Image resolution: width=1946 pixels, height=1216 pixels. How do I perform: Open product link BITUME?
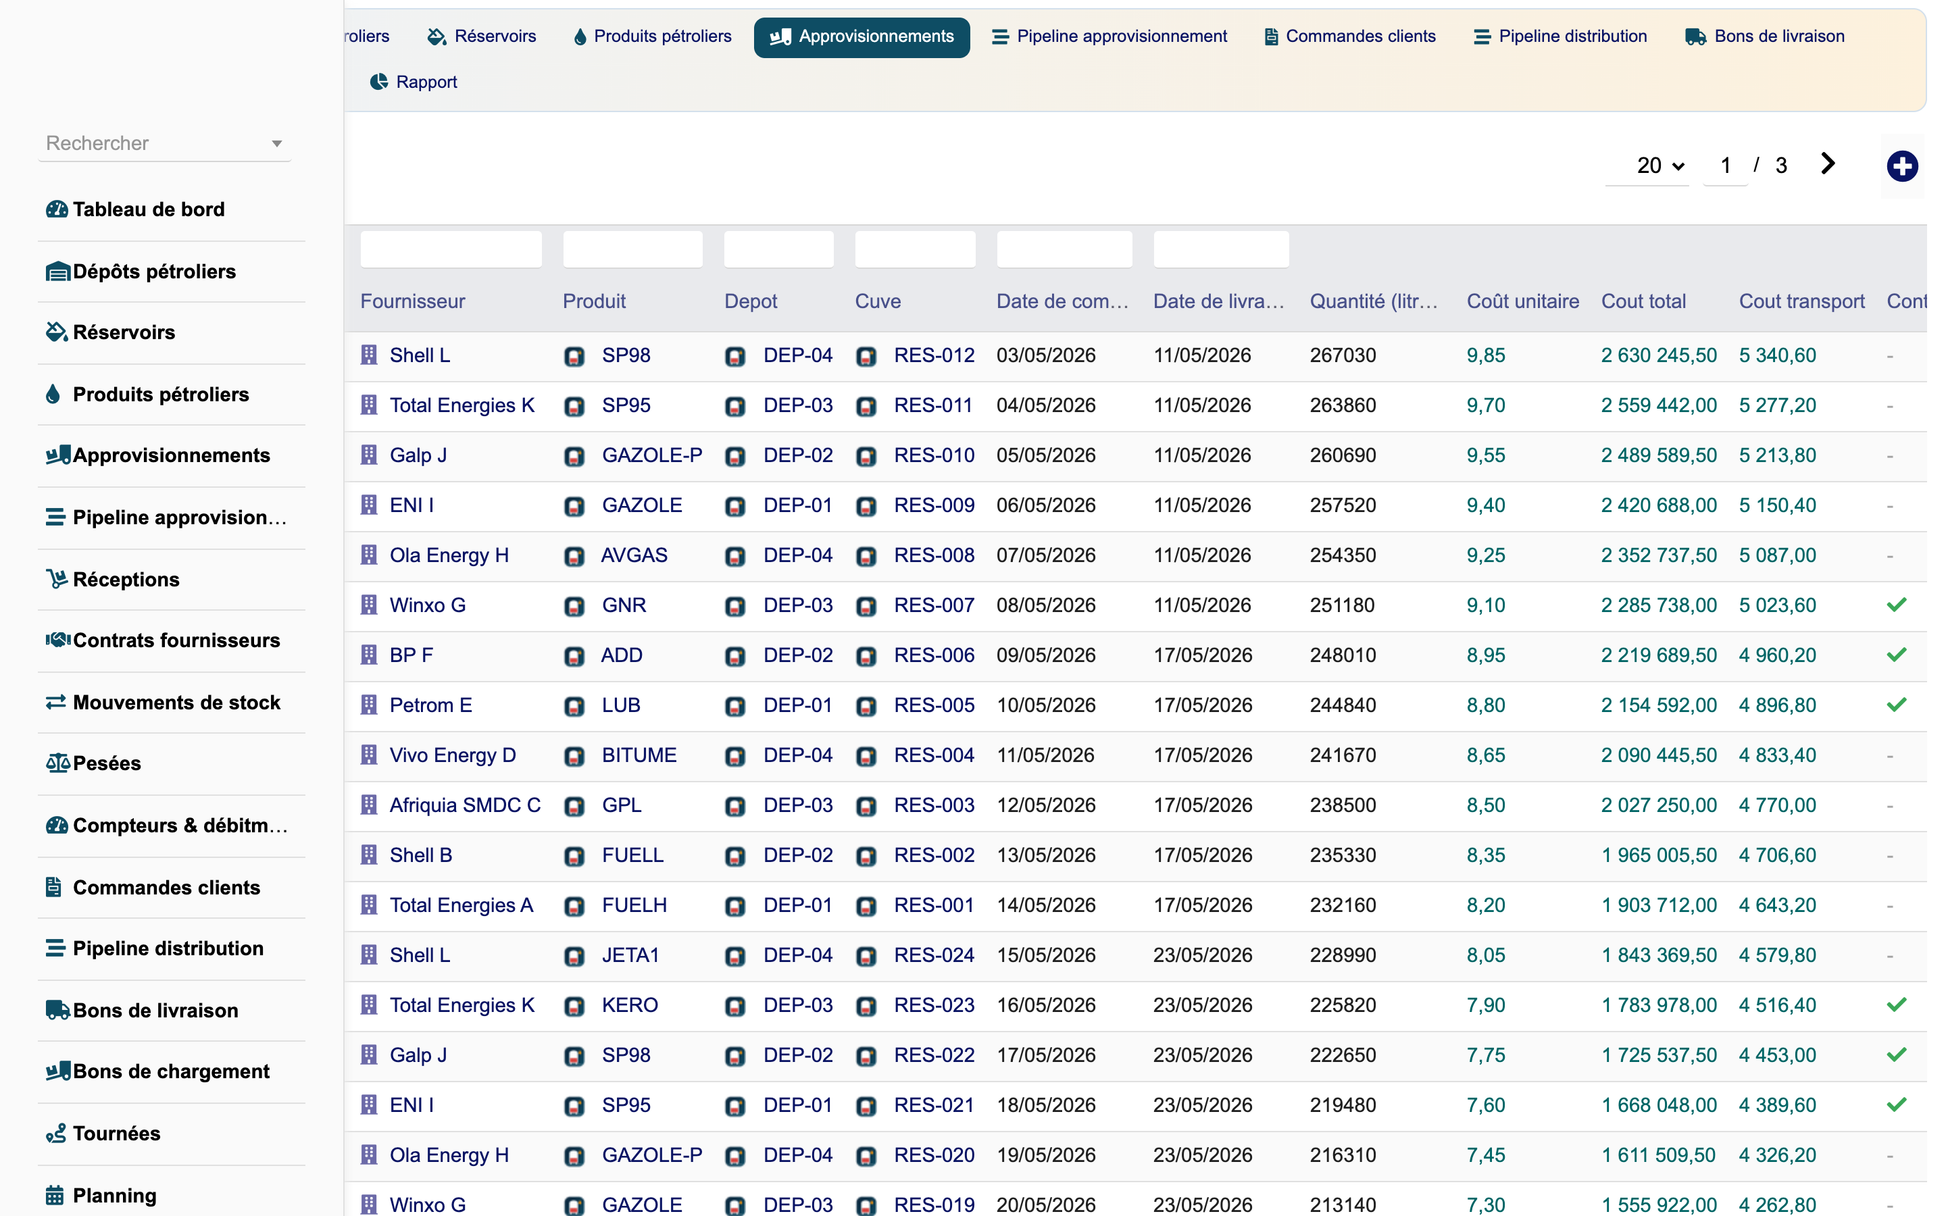click(639, 755)
